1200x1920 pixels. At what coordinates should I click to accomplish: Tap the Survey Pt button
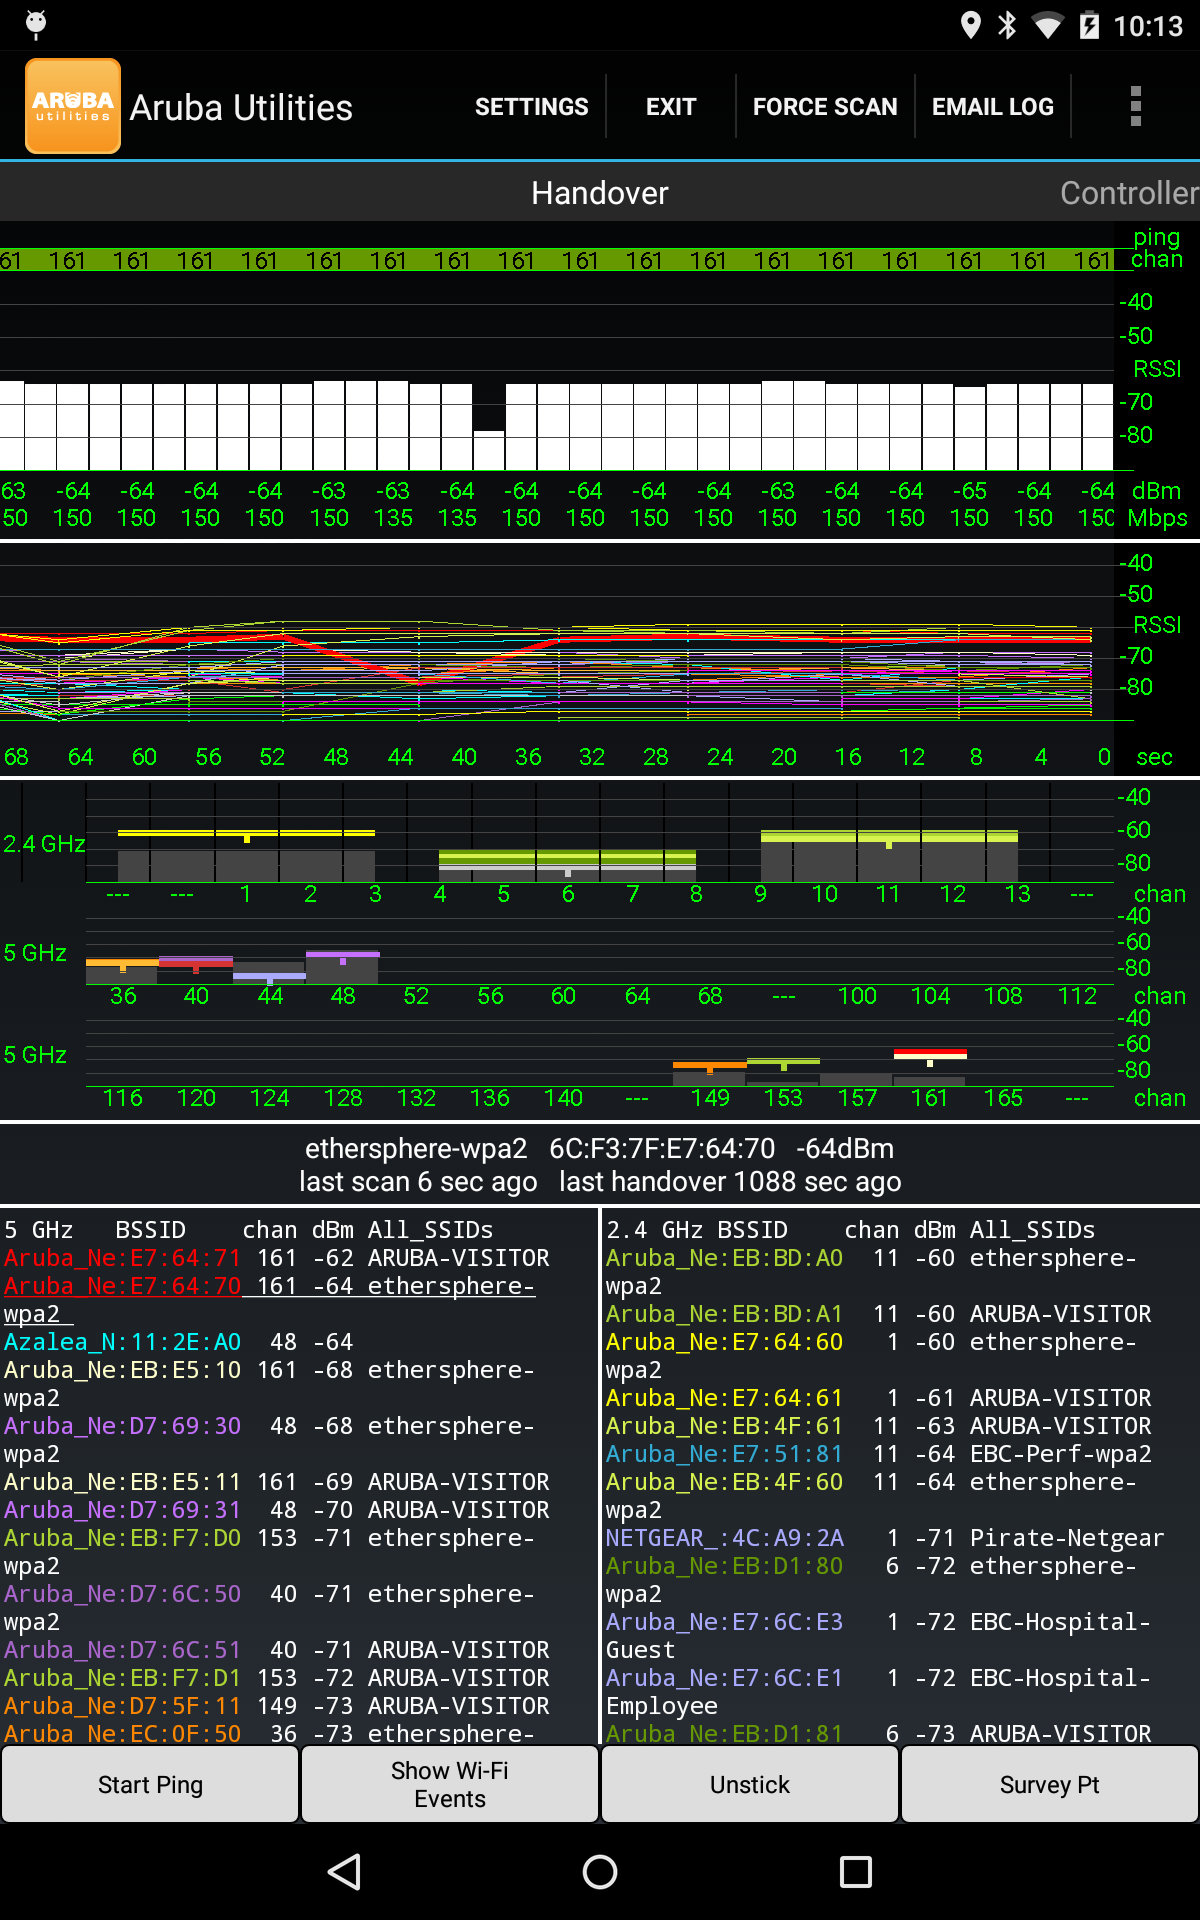1050,1784
